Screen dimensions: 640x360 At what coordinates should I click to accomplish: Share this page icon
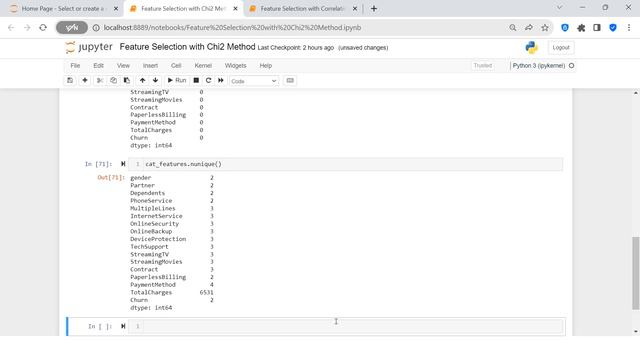(x=529, y=28)
